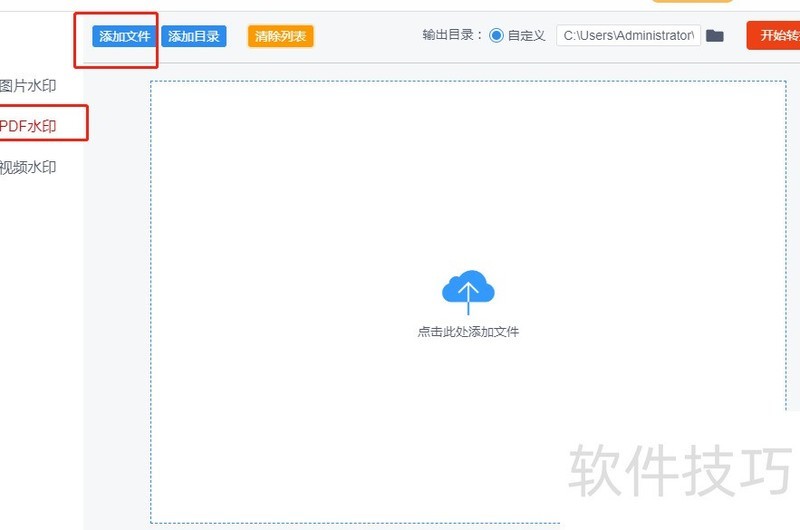This screenshot has width=800, height=530.
Task: Click the cloud upload icon
Action: pos(468,291)
